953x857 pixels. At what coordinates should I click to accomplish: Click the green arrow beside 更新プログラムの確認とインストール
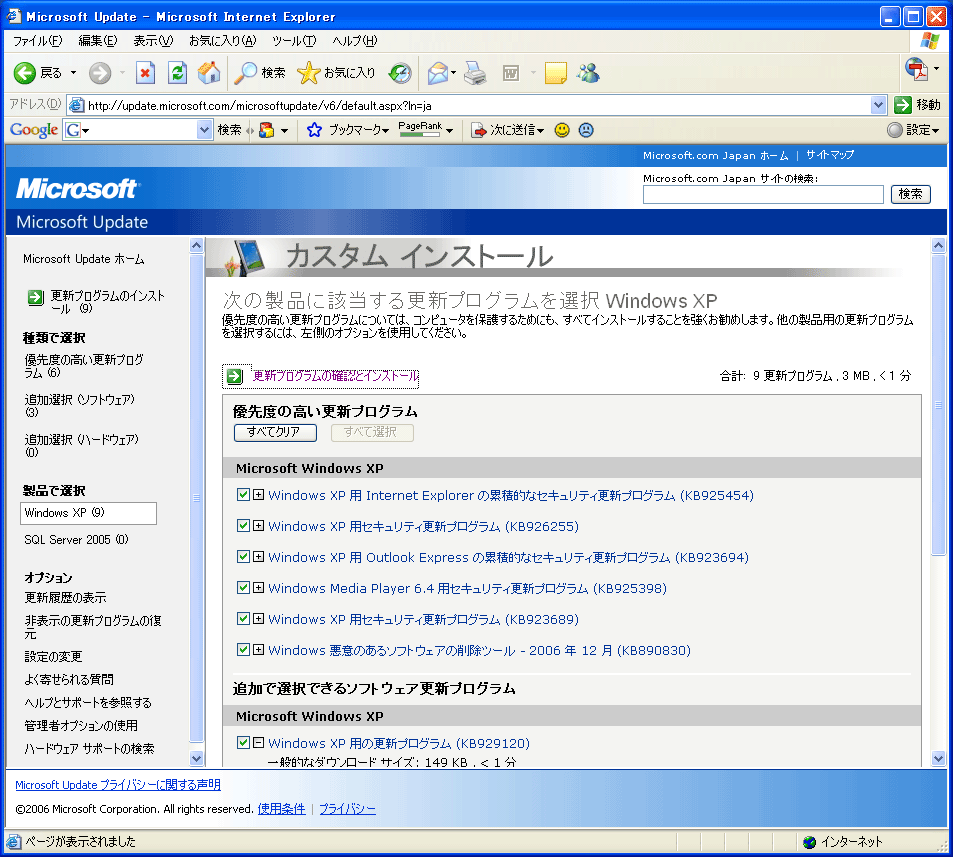(x=235, y=376)
